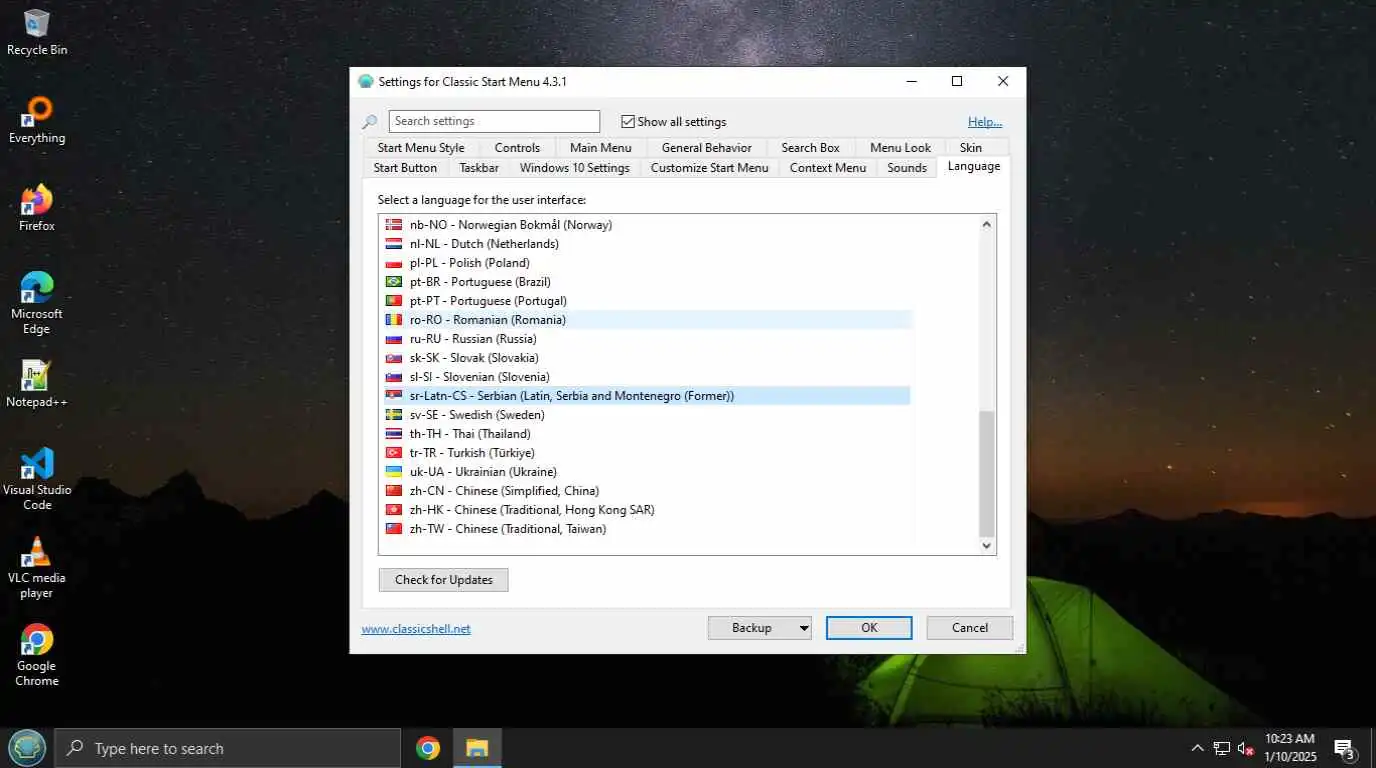Open the Sounds tab
Viewport: 1376px width, 768px height.
907,168
